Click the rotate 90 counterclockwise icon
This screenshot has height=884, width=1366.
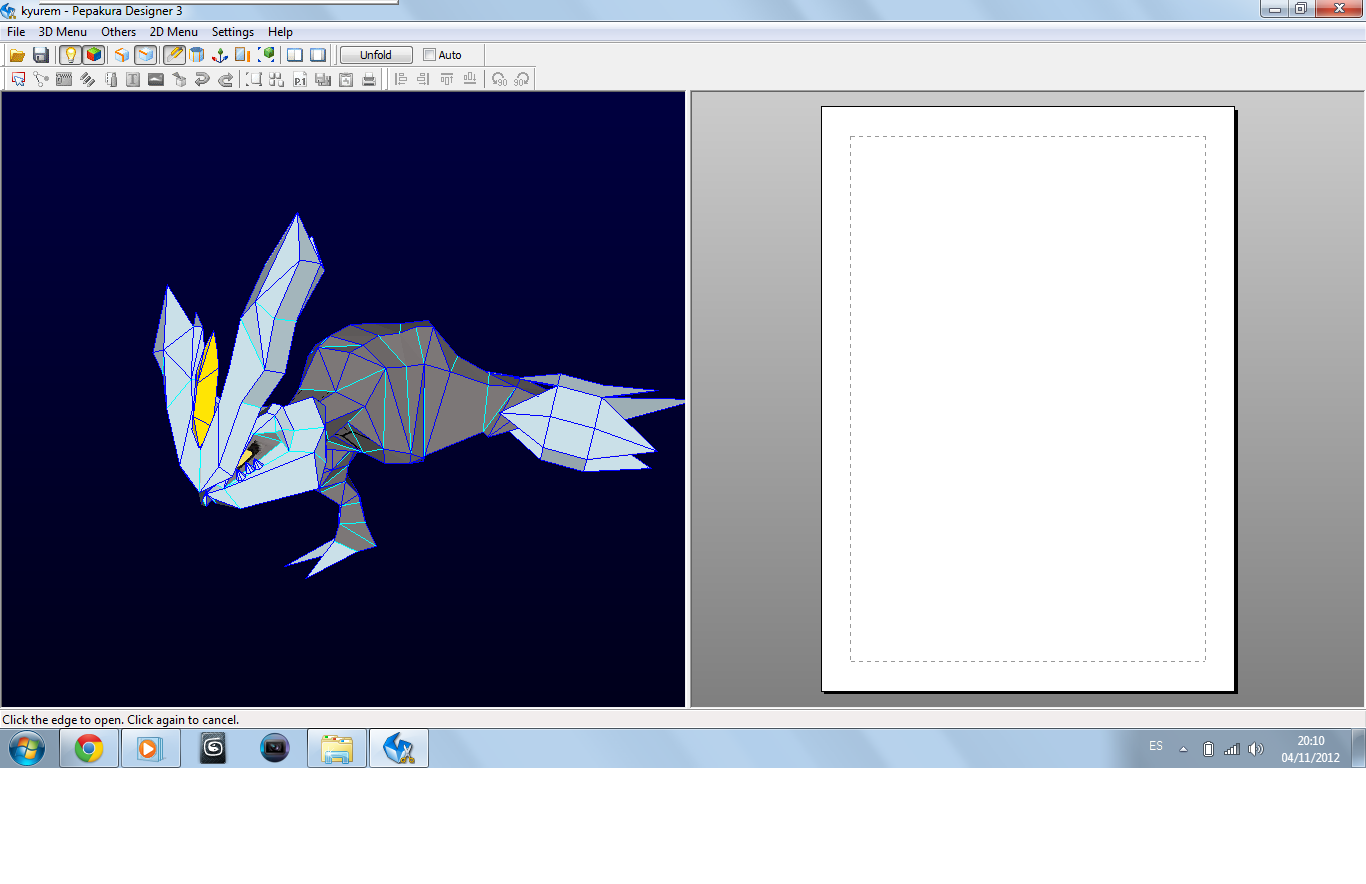pyautogui.click(x=499, y=79)
